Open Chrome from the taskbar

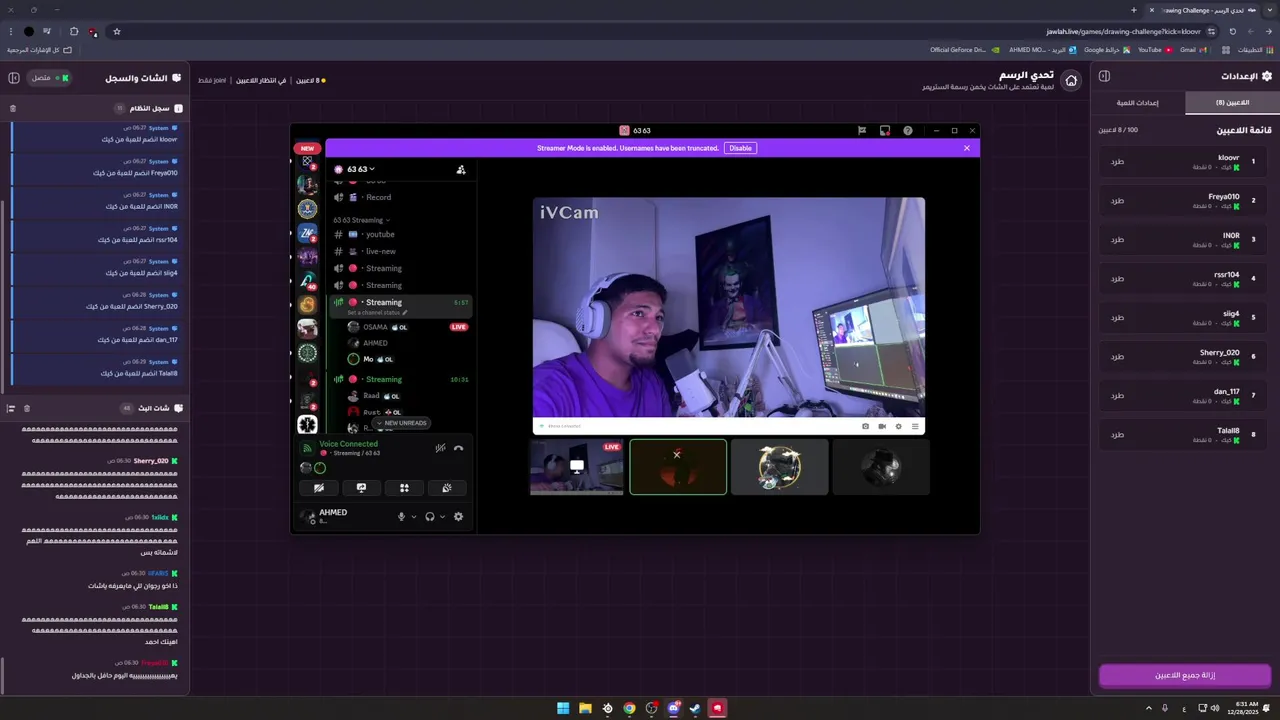[x=629, y=708]
